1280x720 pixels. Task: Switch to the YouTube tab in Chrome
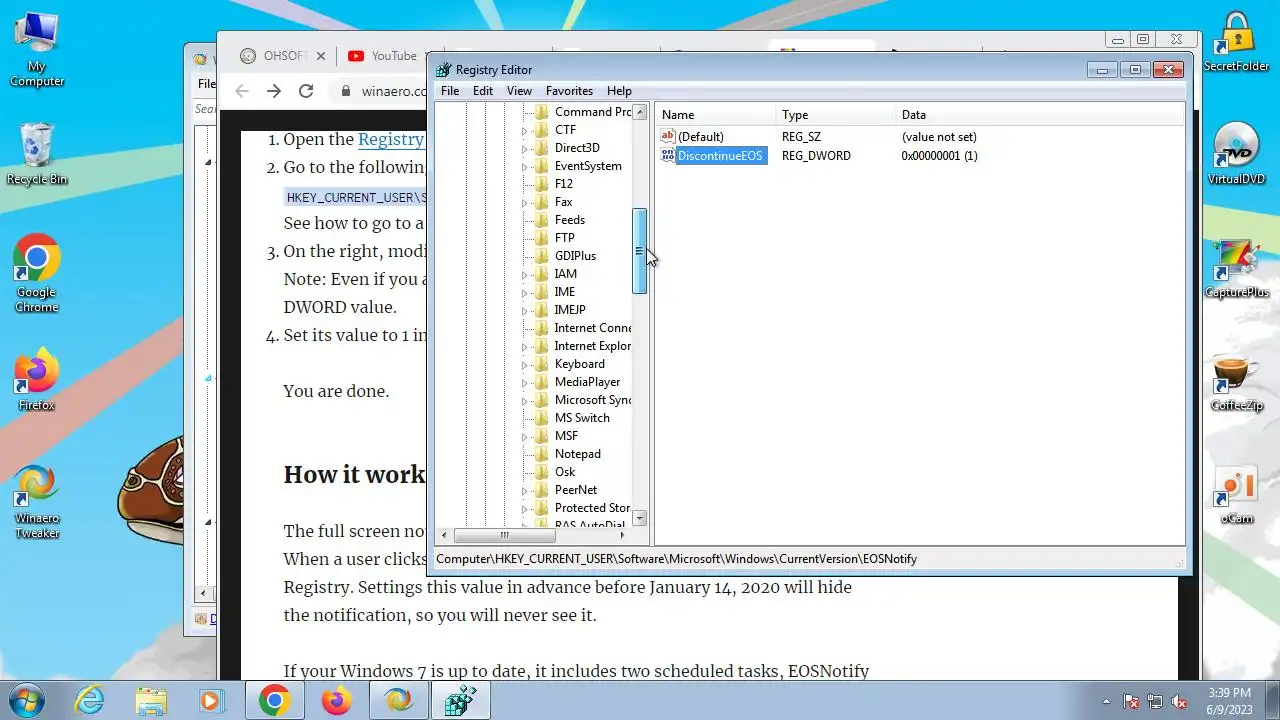(384, 56)
